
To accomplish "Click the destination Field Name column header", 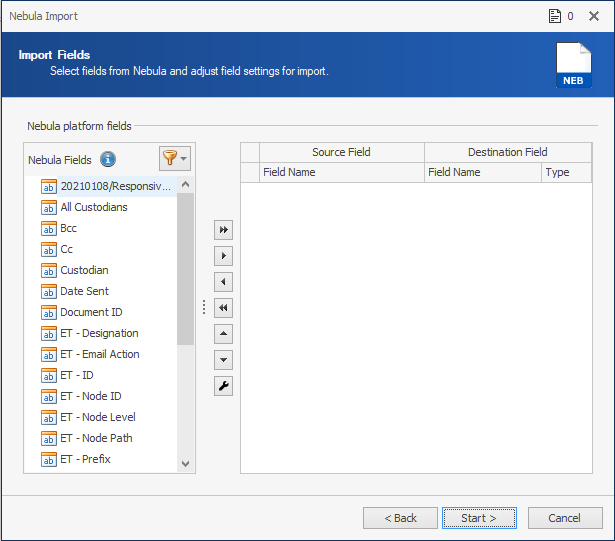I will (483, 172).
